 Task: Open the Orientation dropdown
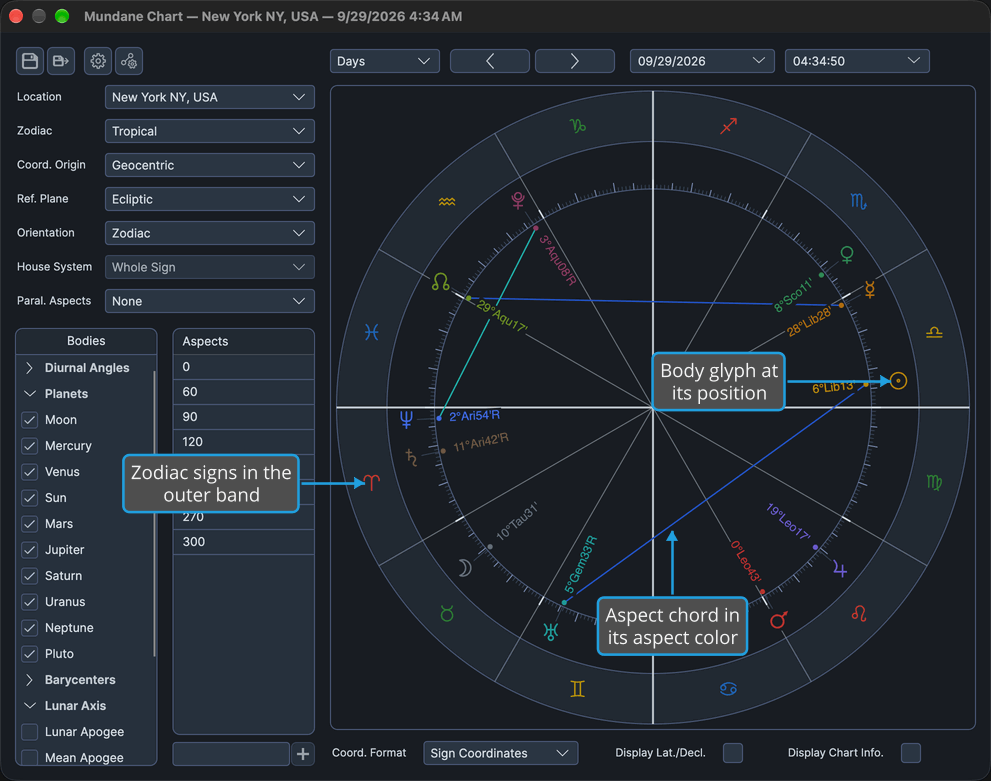point(210,233)
